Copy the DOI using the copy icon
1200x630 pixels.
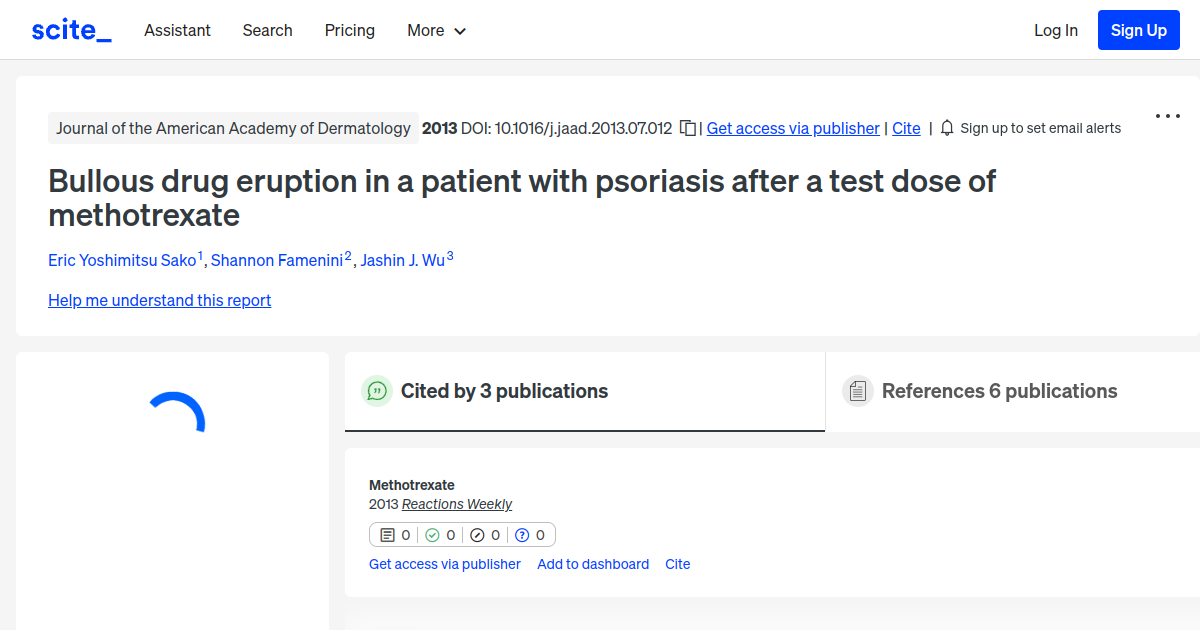point(687,128)
